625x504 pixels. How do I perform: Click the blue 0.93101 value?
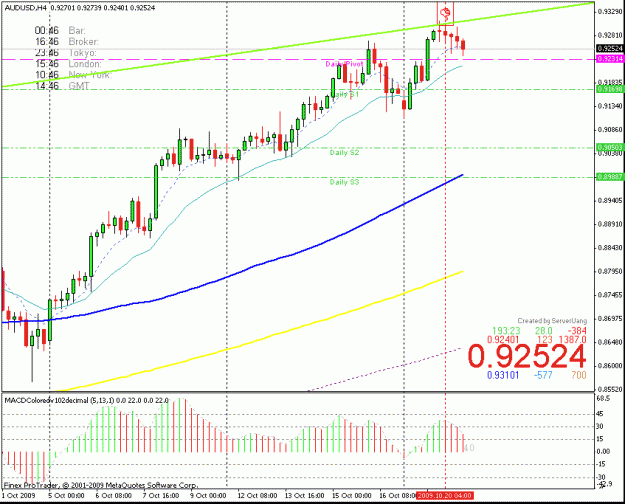pos(503,375)
